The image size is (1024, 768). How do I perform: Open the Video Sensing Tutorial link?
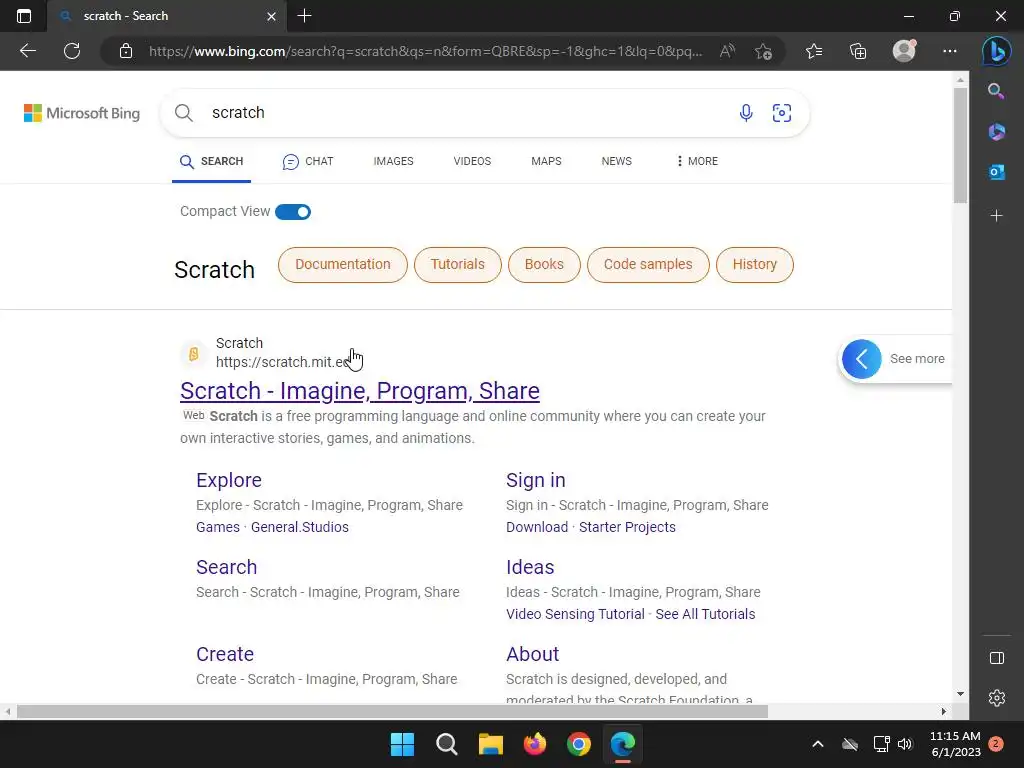(x=575, y=614)
